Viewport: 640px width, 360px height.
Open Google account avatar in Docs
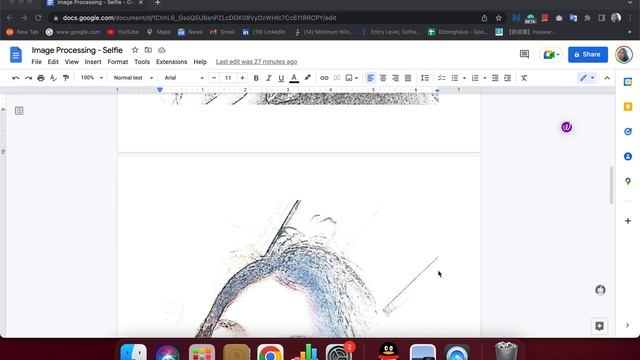point(624,54)
